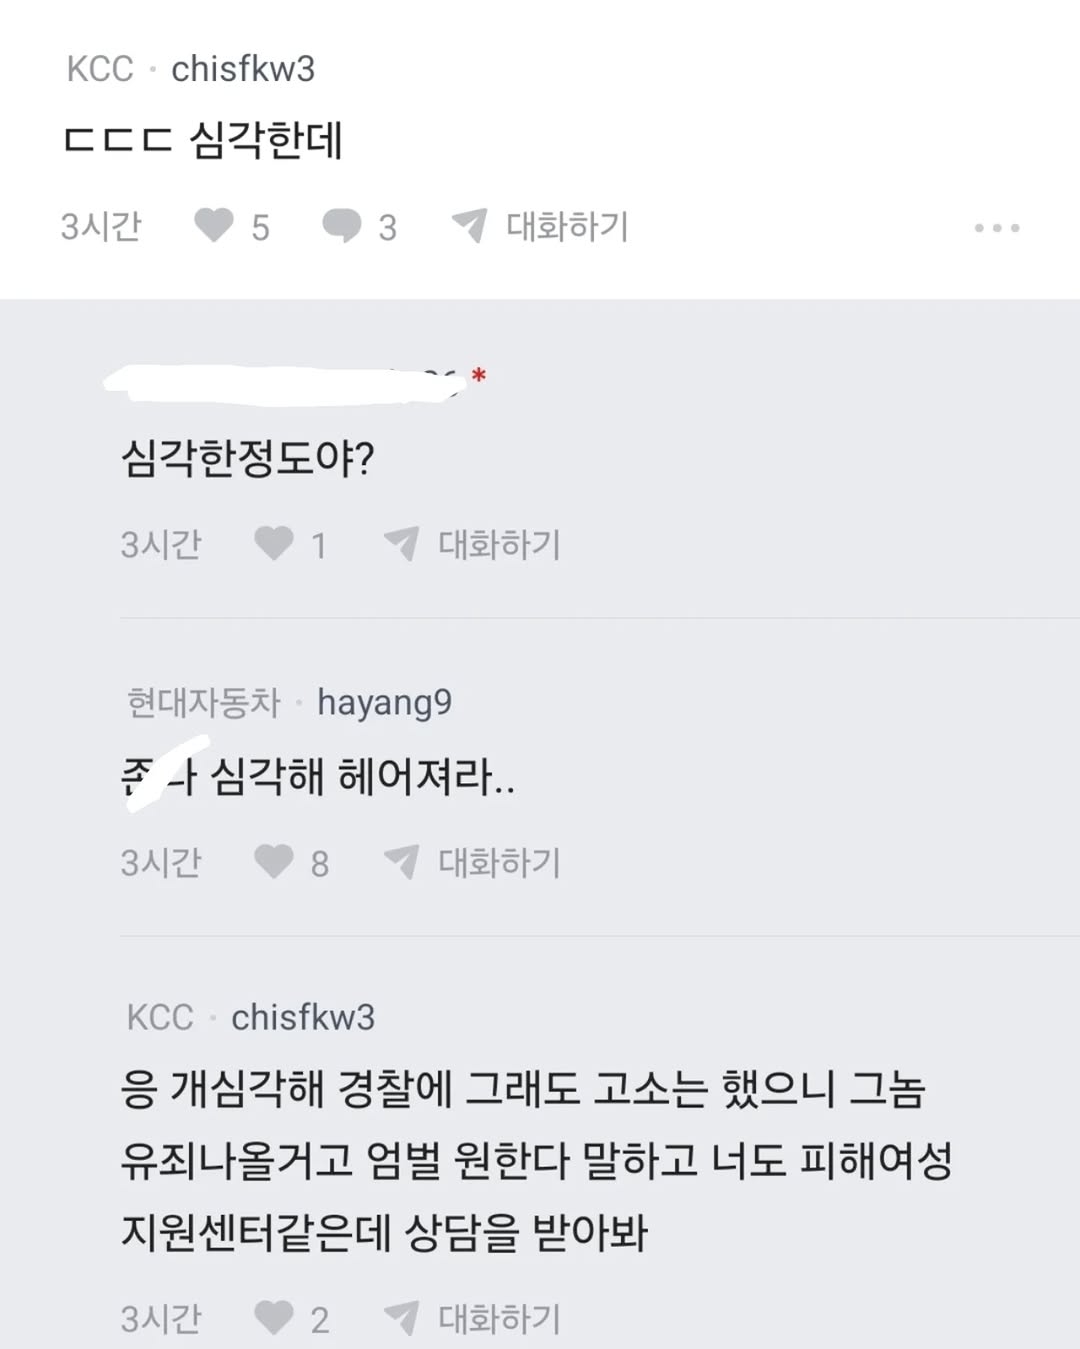Viewport: 1080px width, 1349px height.
Task: Tap the like count 5 on top comment
Action: coord(260,228)
